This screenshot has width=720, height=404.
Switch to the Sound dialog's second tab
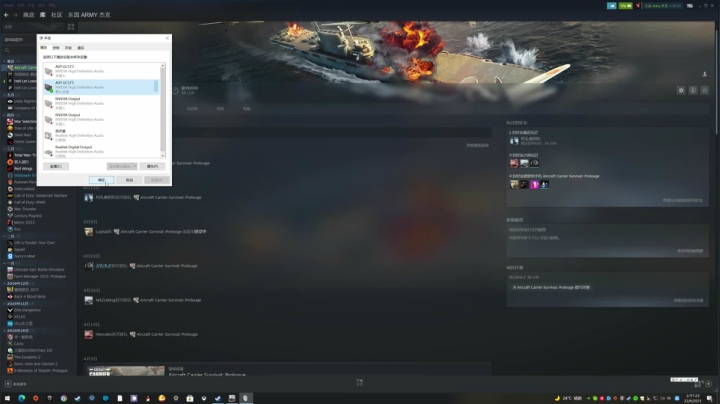(x=56, y=48)
